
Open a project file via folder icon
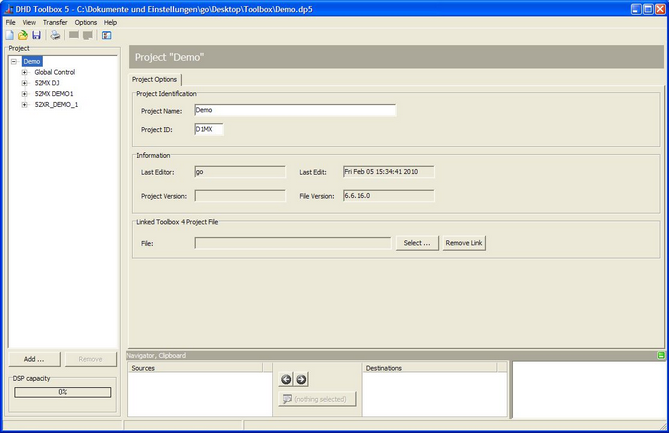23,35
